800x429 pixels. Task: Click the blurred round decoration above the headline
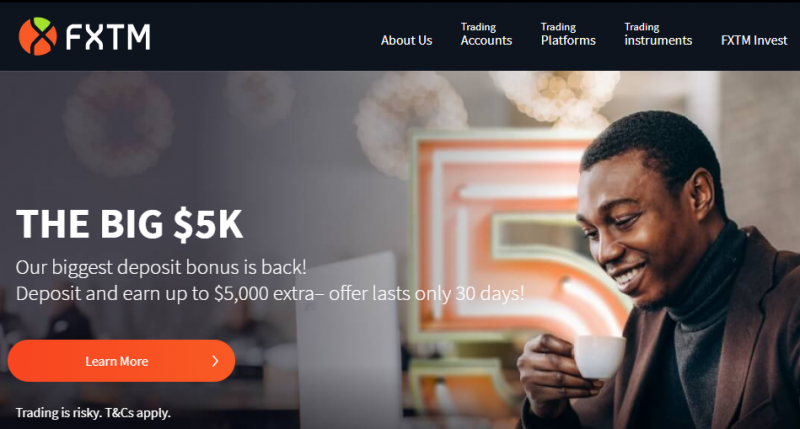[x=118, y=122]
